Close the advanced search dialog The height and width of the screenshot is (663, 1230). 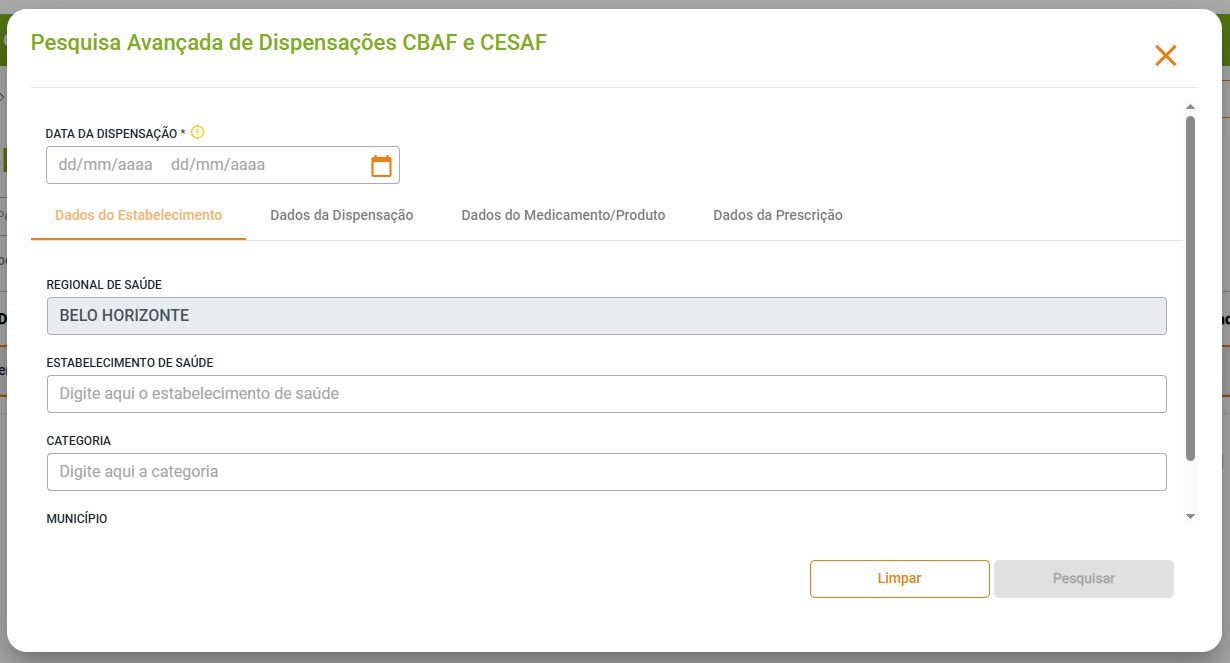pos(1165,56)
